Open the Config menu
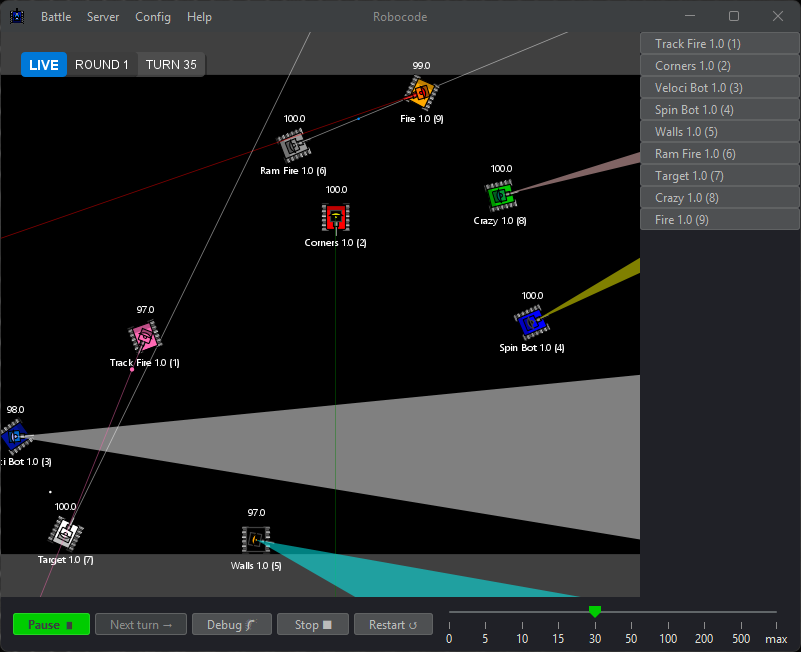The height and width of the screenshot is (652, 801). [x=153, y=17]
